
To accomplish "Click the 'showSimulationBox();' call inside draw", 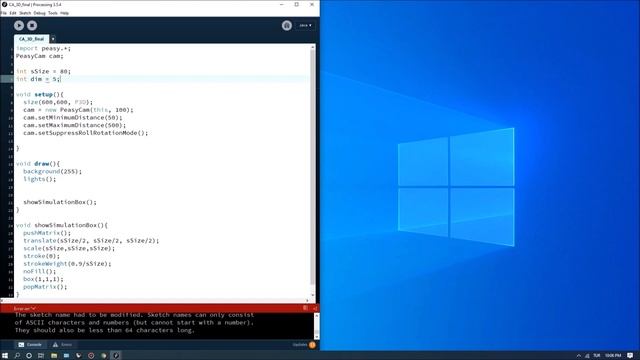I will 60,202.
